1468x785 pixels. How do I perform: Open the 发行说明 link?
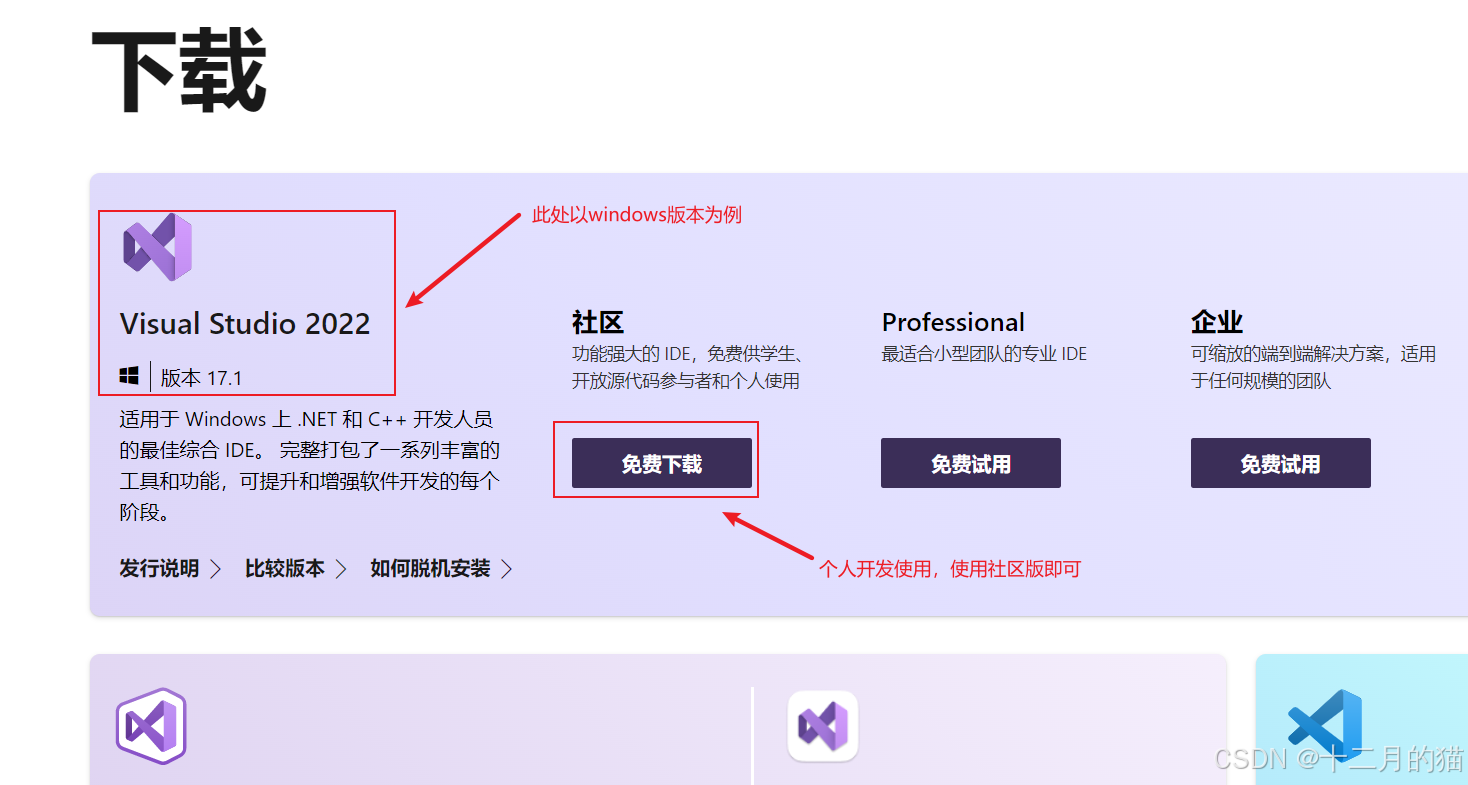tap(159, 569)
